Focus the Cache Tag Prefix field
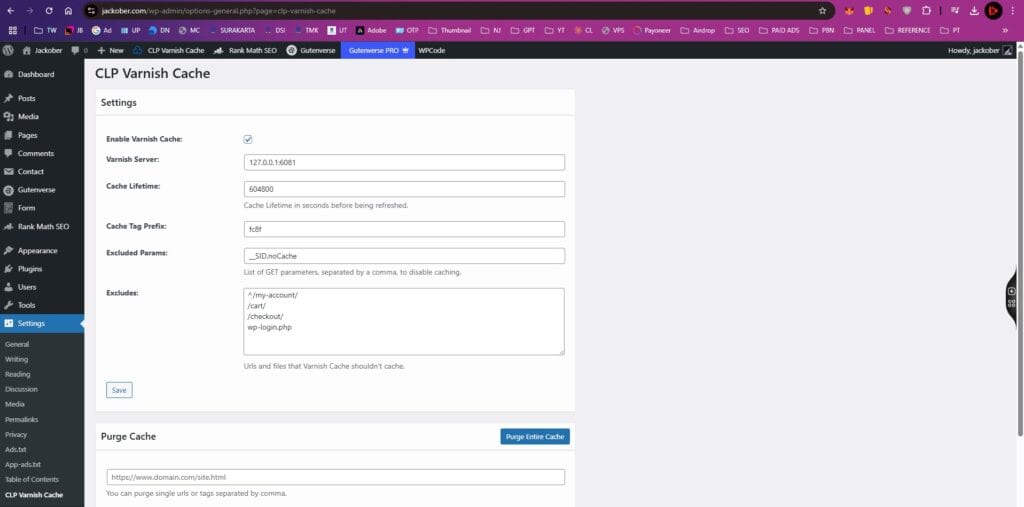The height and width of the screenshot is (507, 1024). [x=404, y=229]
